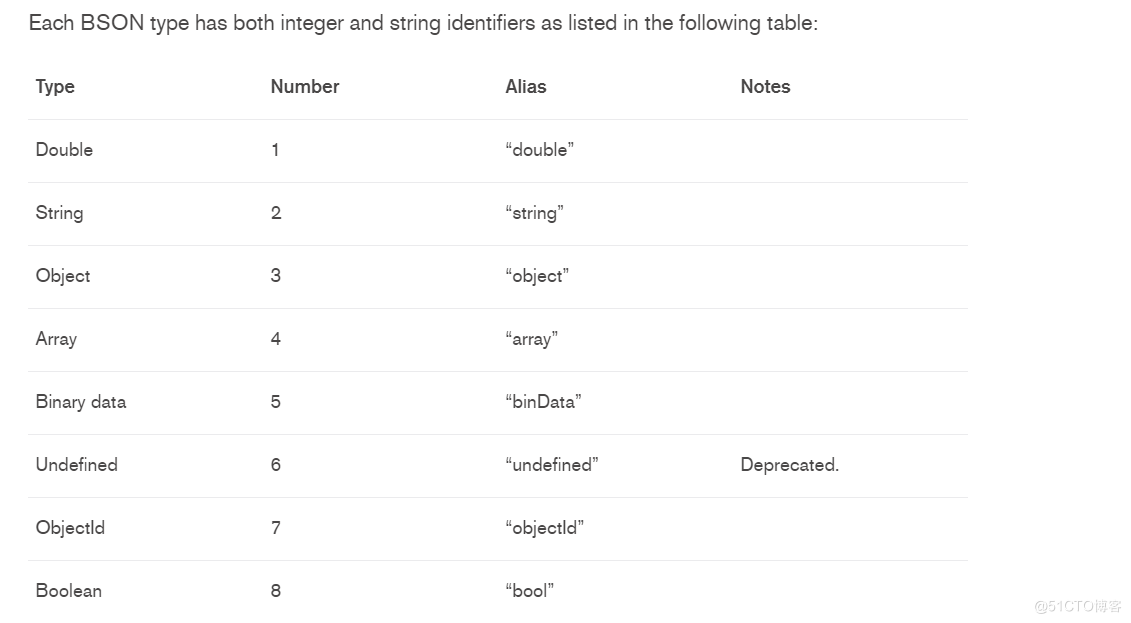Click the BSON type intro sentence
Image resolution: width=1131 pixels, height=623 pixels.
click(423, 23)
